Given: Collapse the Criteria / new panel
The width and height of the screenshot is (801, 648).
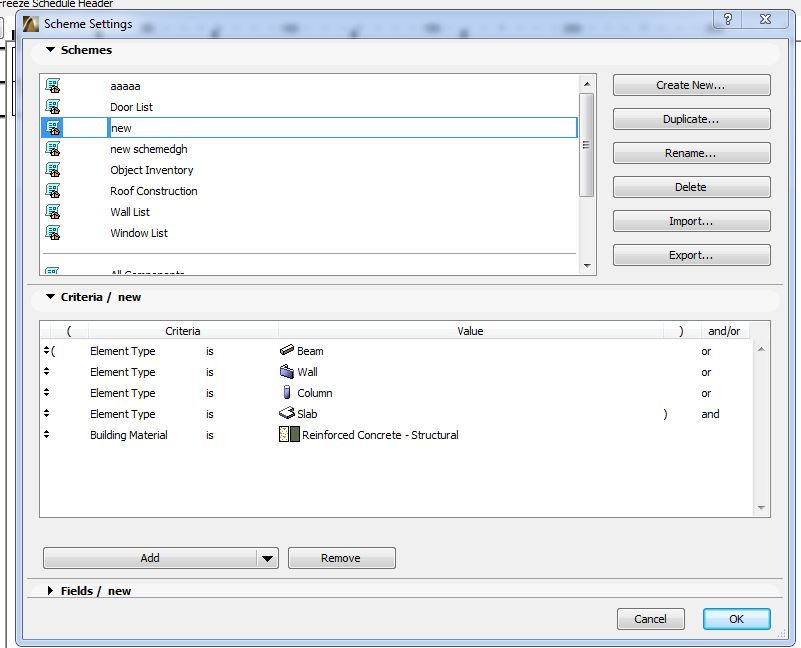Looking at the screenshot, I should point(50,296).
